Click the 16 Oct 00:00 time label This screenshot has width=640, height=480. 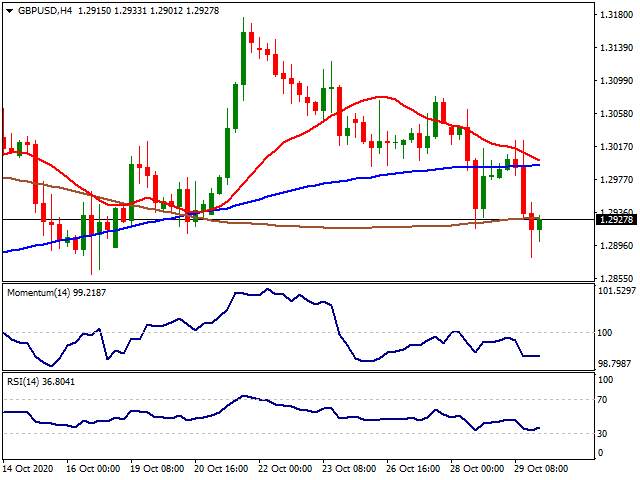click(93, 468)
